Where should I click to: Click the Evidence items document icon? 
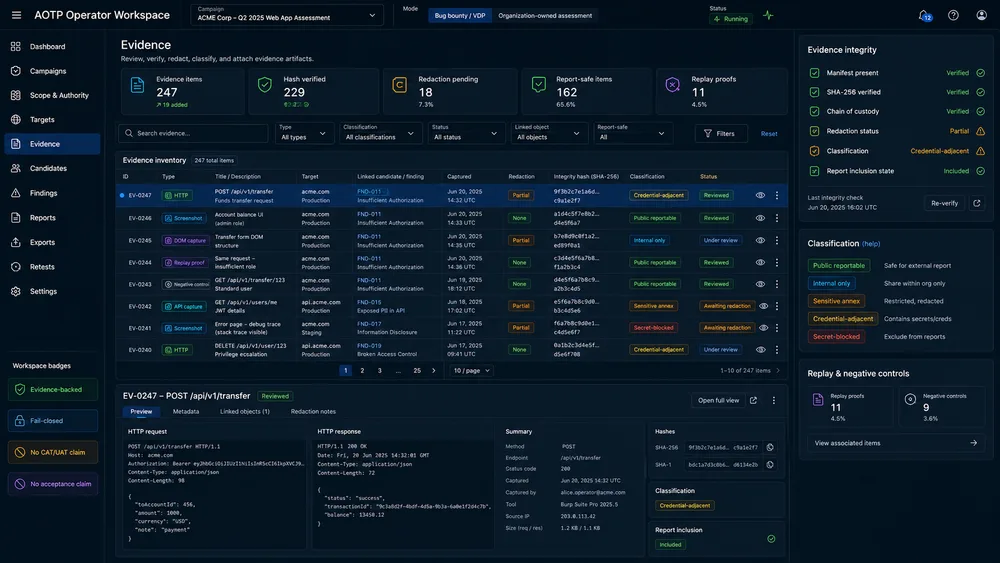point(137,85)
